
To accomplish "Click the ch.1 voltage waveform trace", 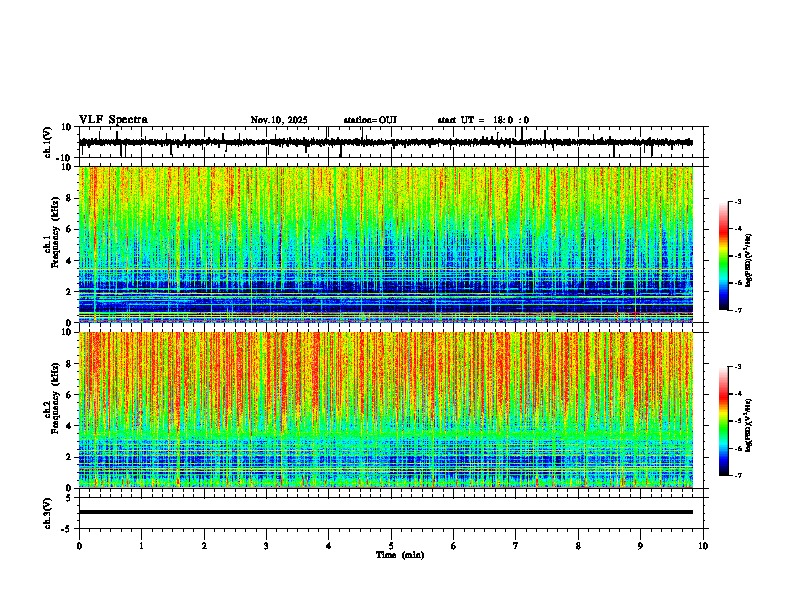I will coord(385,142).
